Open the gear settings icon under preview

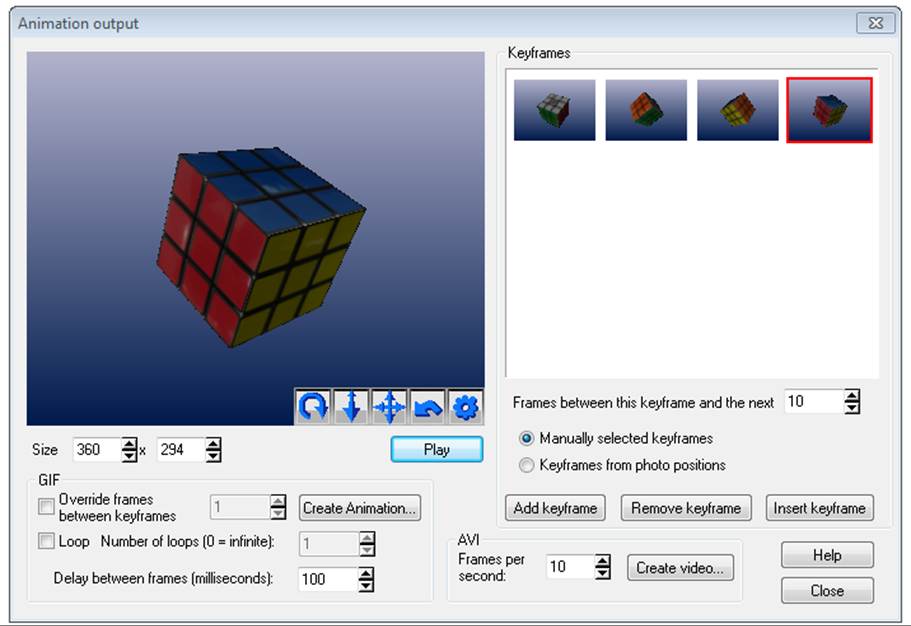[x=465, y=407]
